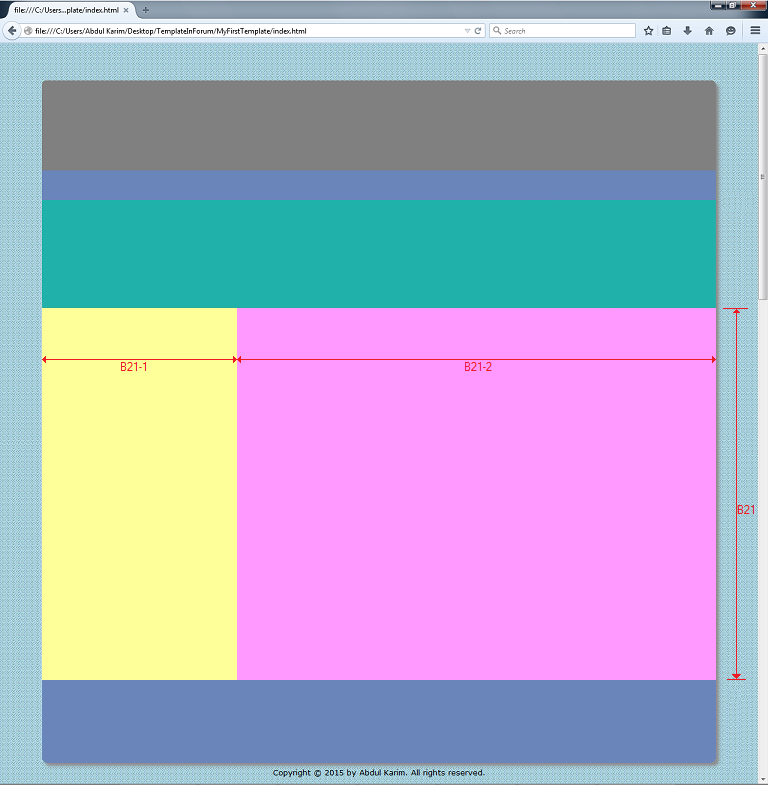Click the search engine magnifier icon
The width and height of the screenshot is (768, 785).
497,31
